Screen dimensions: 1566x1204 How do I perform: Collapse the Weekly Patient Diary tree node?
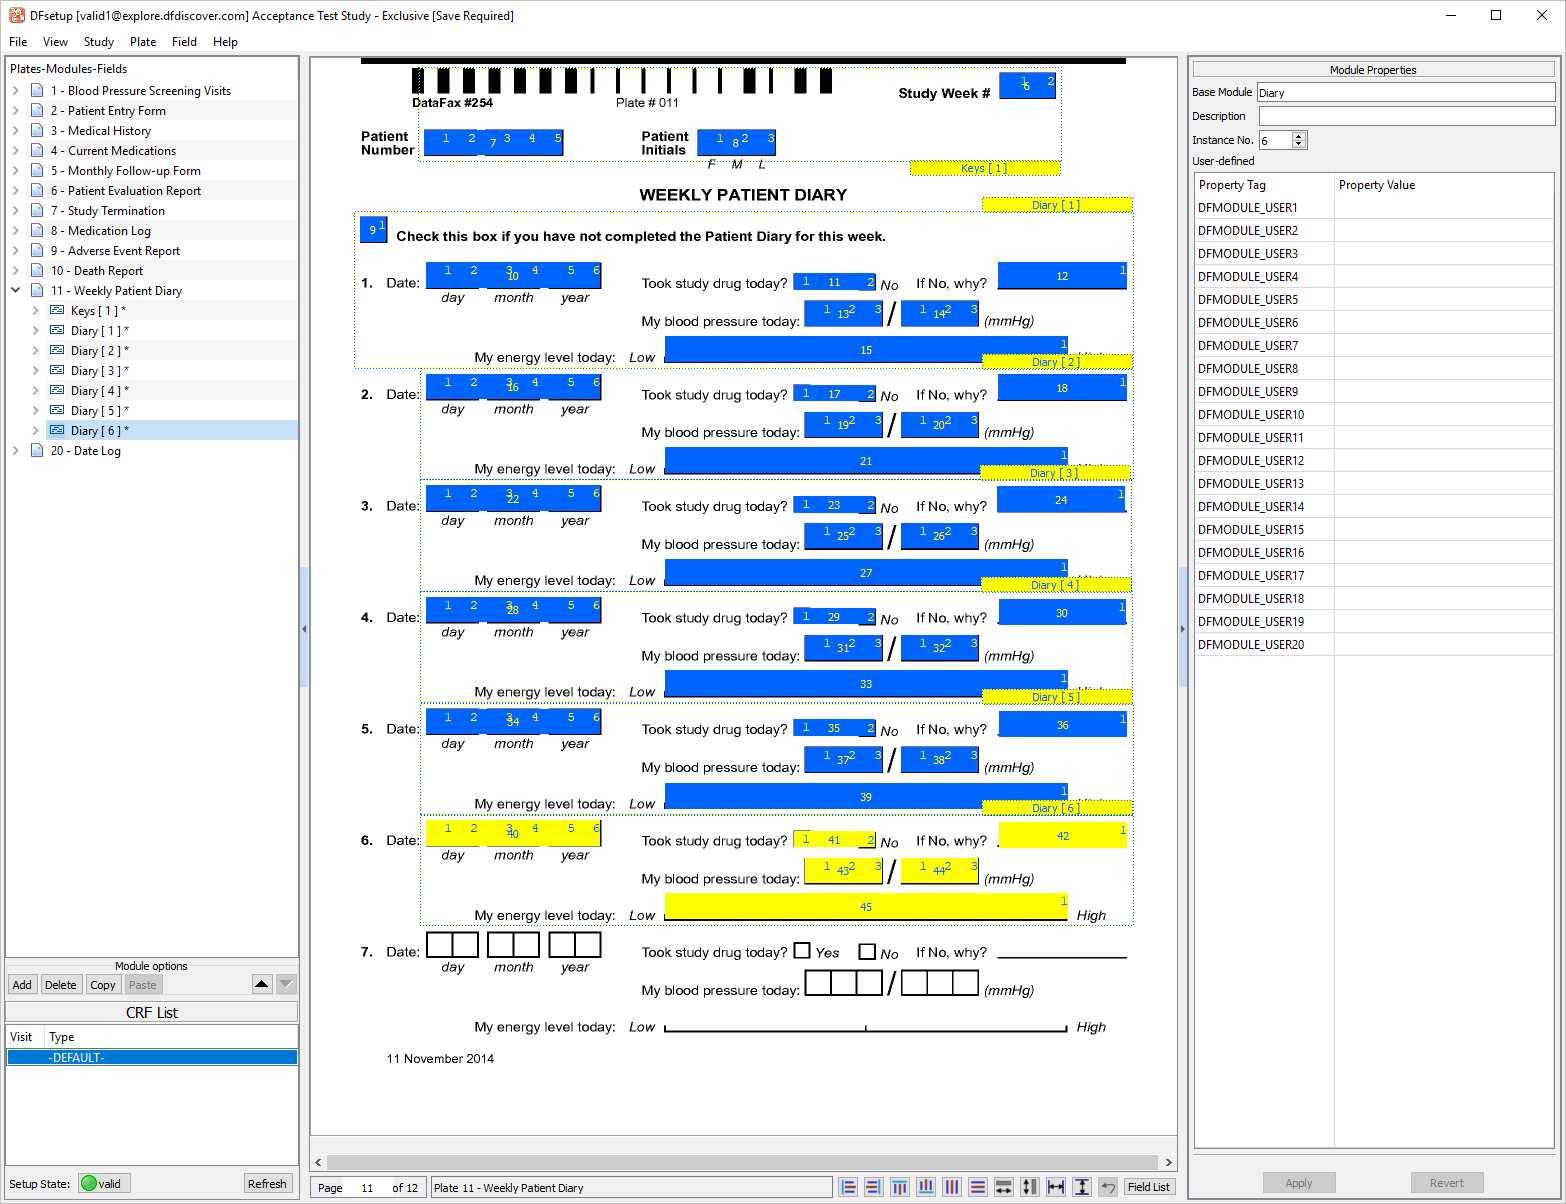tap(16, 291)
